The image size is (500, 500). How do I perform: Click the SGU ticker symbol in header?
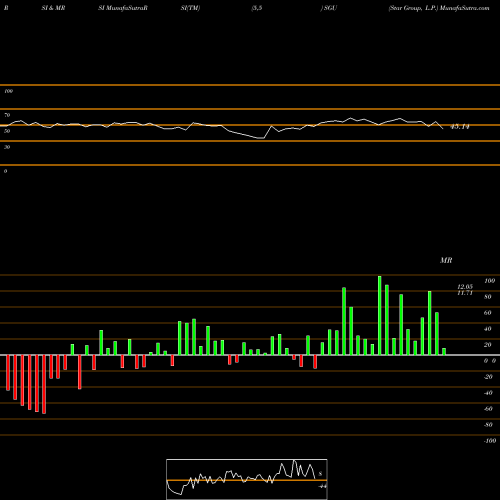(x=330, y=8)
